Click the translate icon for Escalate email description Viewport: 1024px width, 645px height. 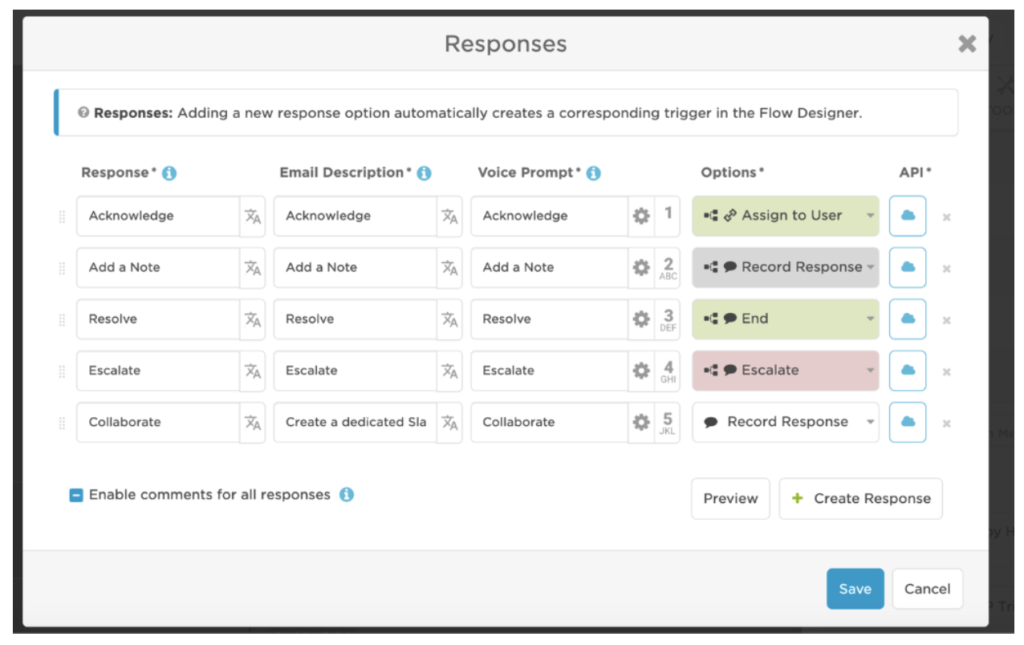point(449,370)
